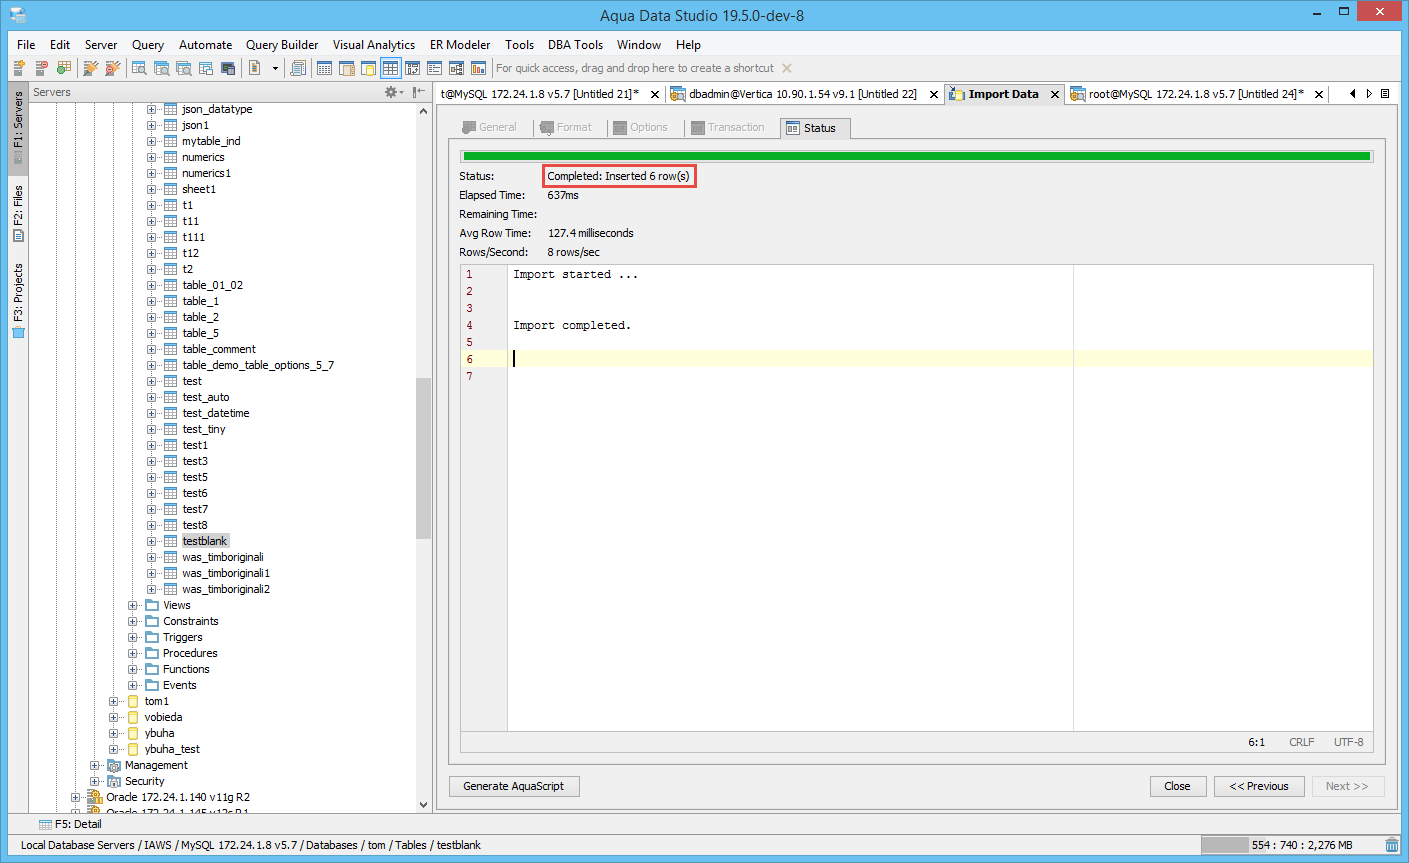Click the bar chart icon in the toolbar

coord(478,68)
